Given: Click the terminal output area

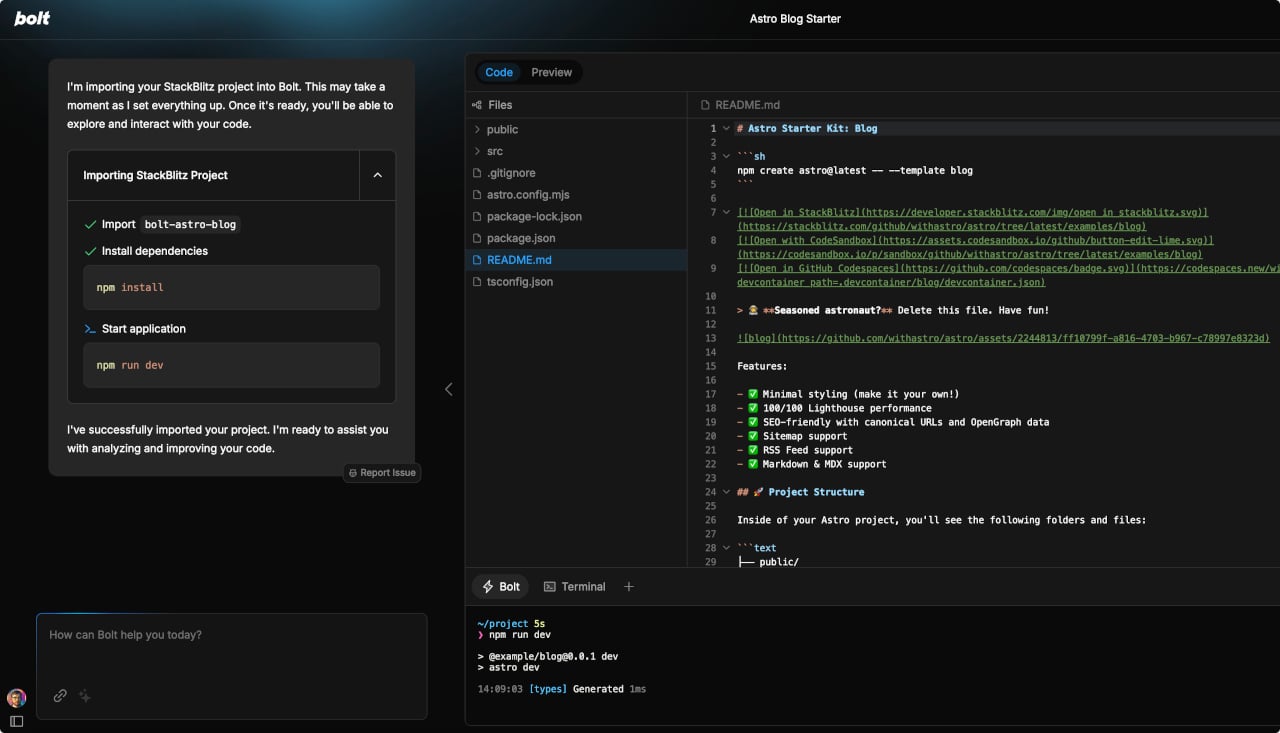Looking at the screenshot, I should click(872, 665).
